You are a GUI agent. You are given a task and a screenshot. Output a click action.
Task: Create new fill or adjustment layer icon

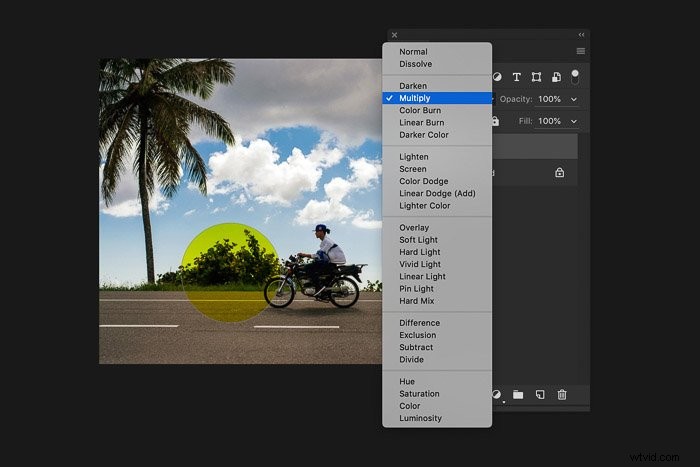497,395
